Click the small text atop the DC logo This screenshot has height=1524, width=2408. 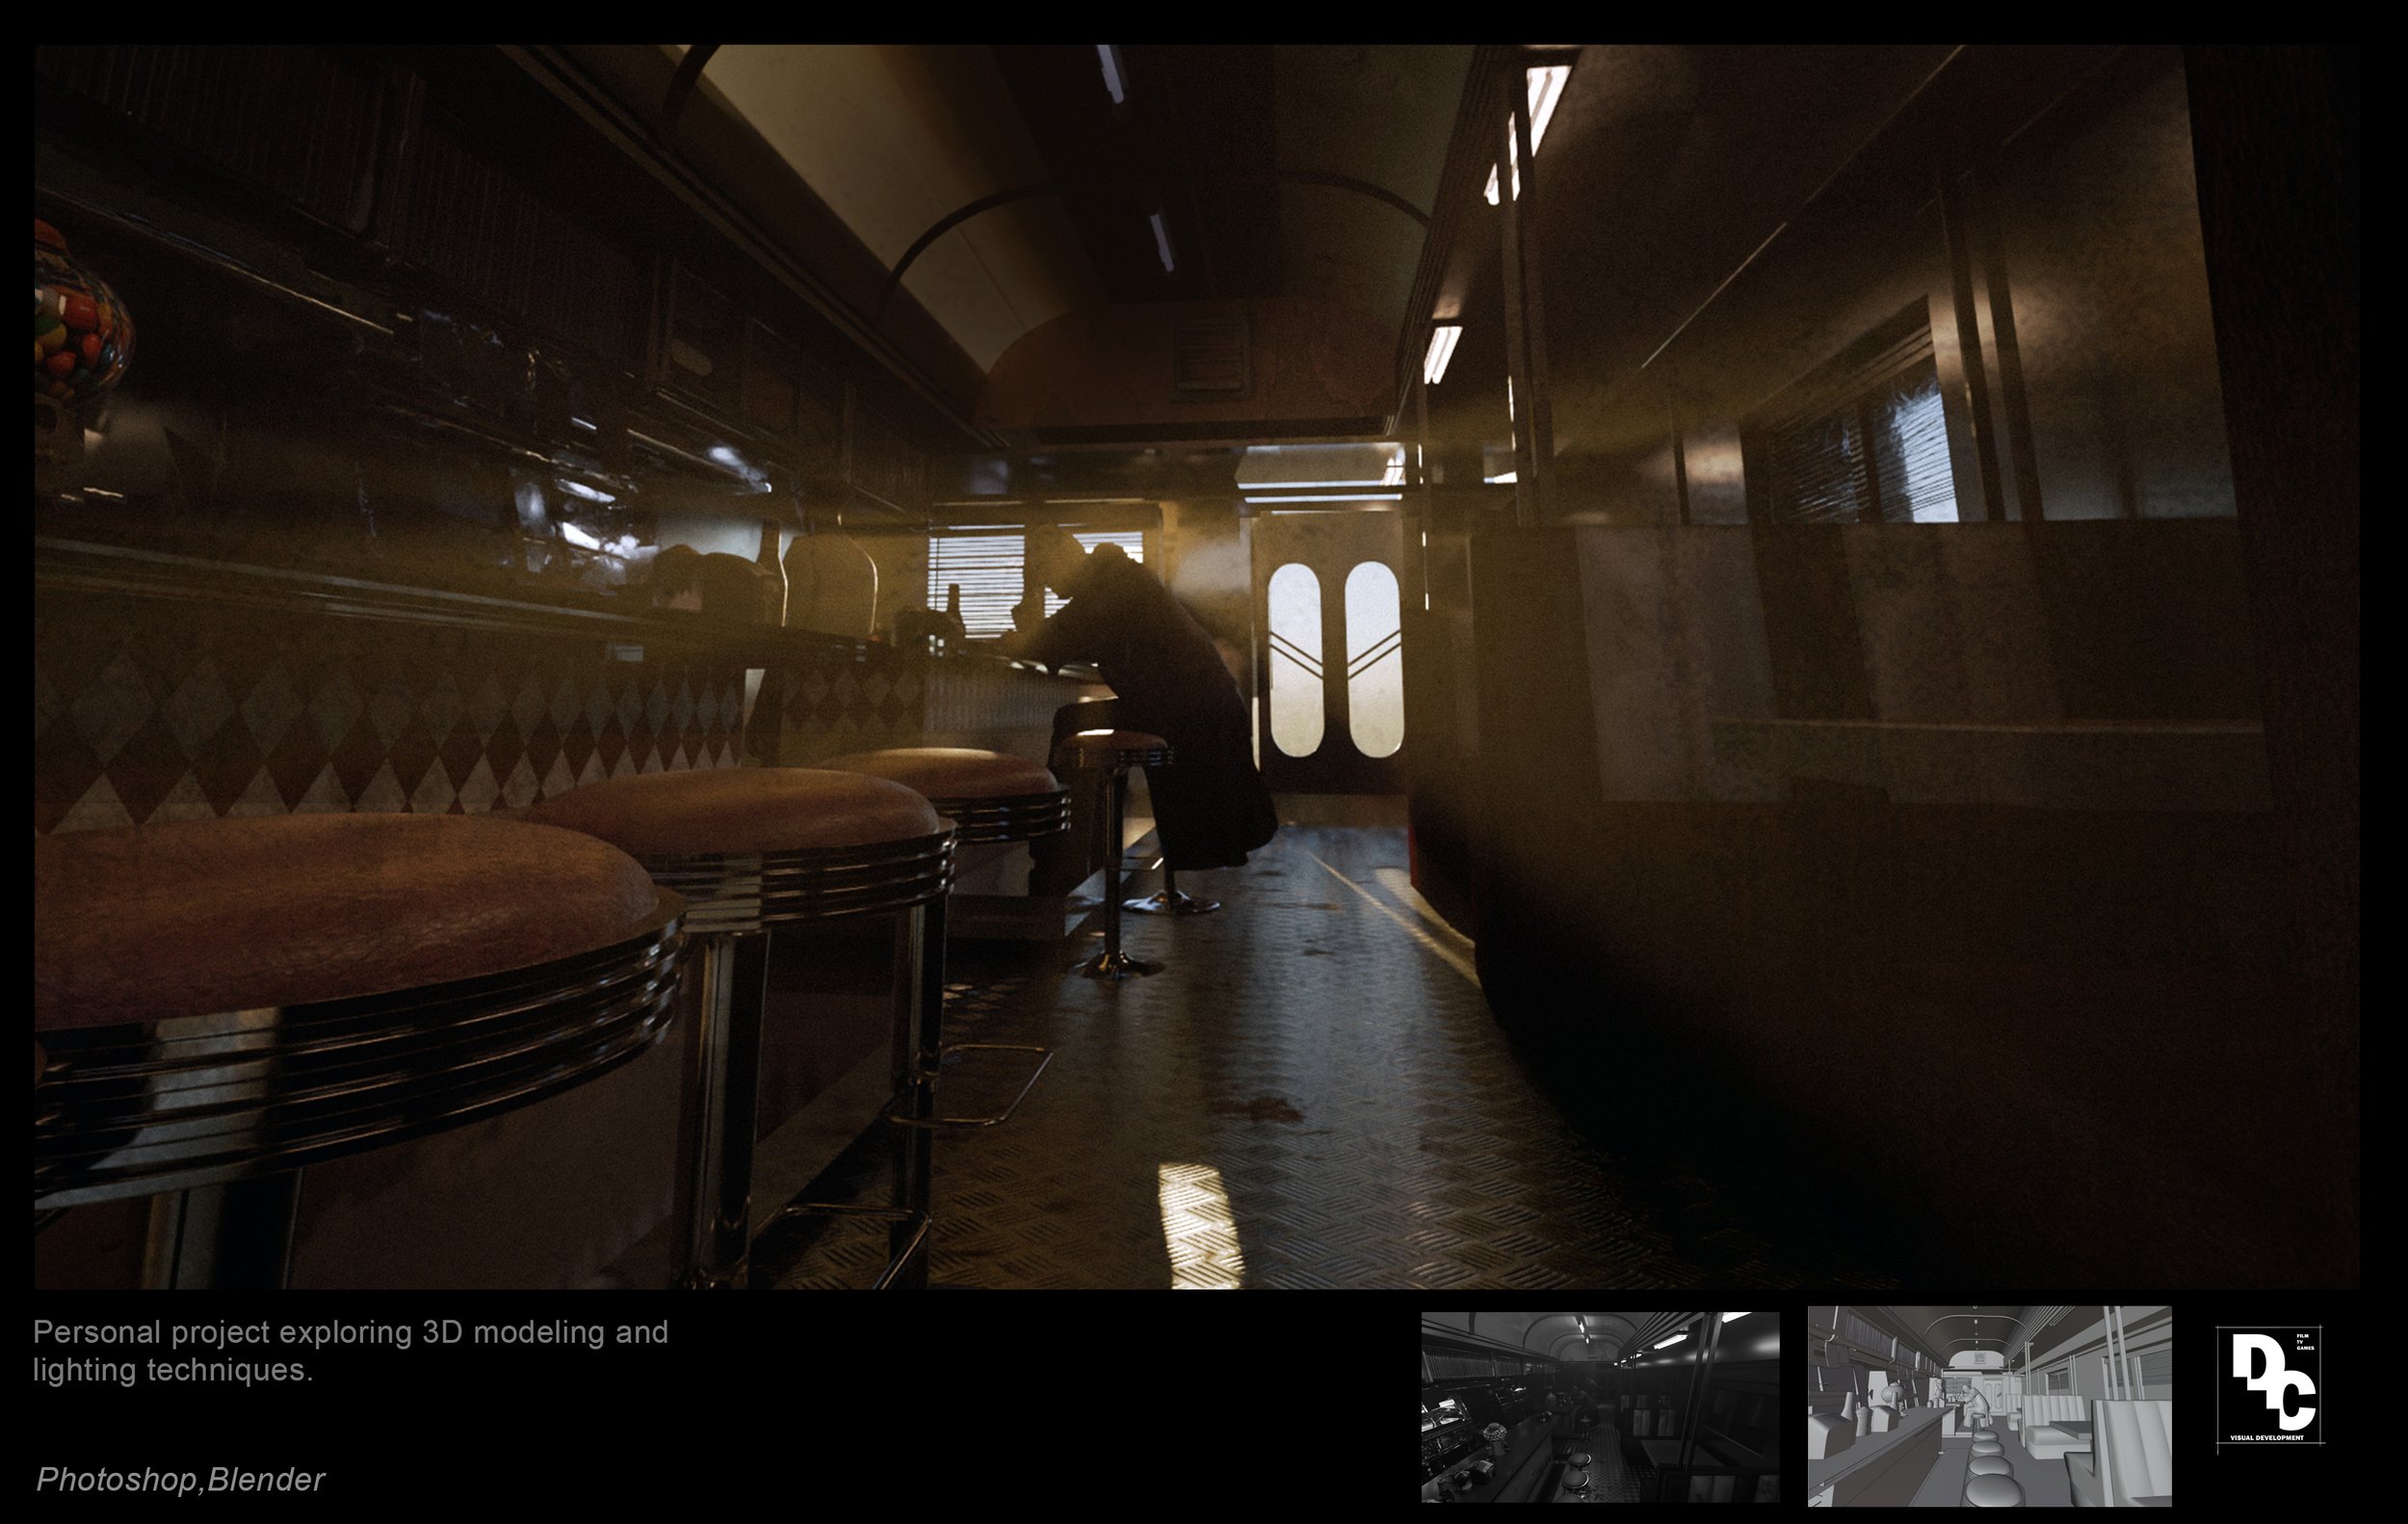(2304, 1342)
